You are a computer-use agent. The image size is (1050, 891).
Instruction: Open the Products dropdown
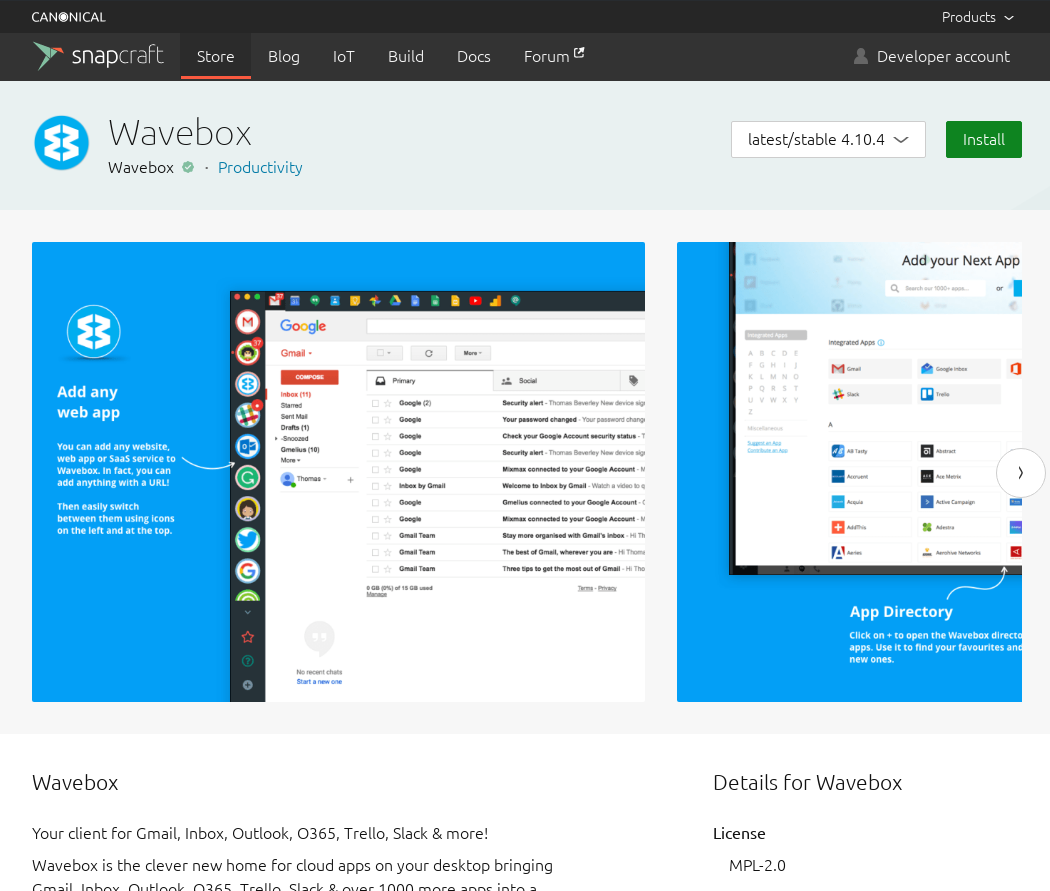tap(977, 16)
